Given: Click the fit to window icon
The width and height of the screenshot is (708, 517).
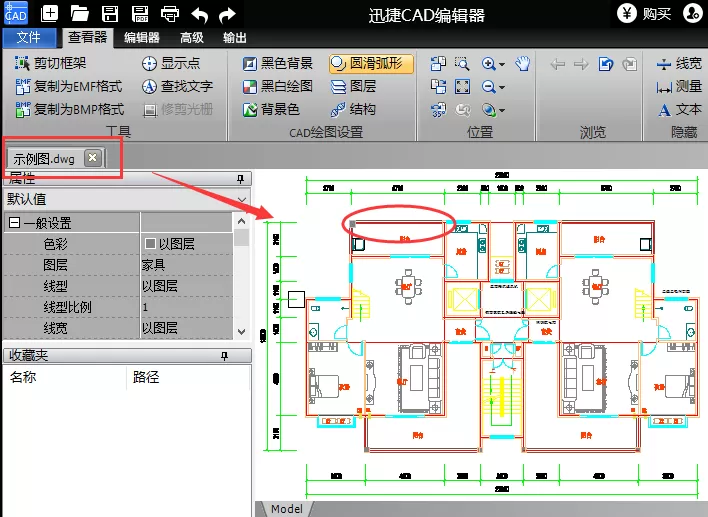Looking at the screenshot, I should [462, 86].
